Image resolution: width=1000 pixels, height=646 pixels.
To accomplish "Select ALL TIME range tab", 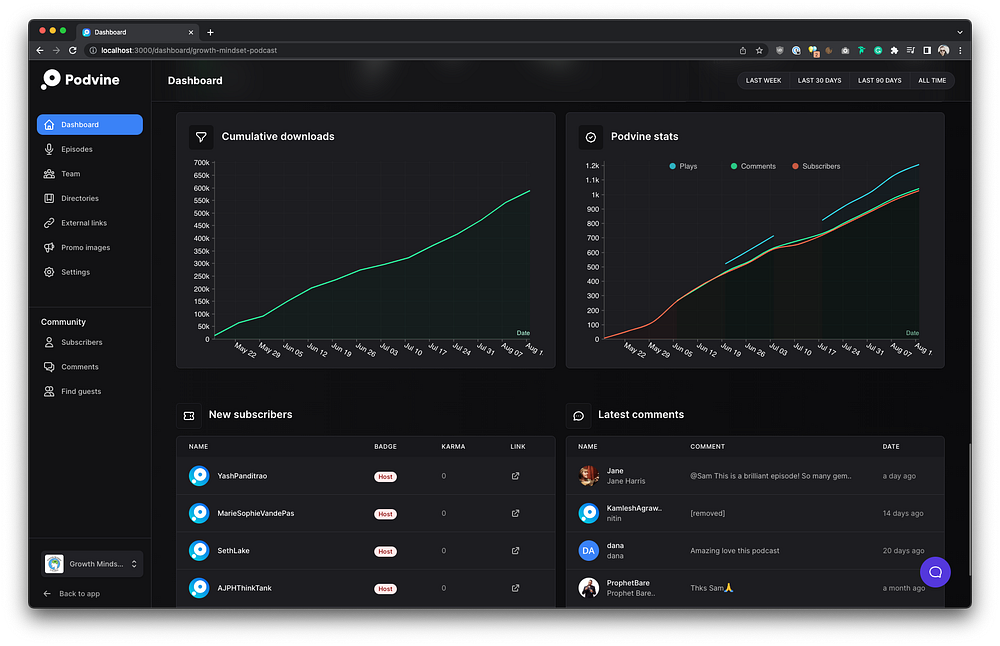I will 932,81.
